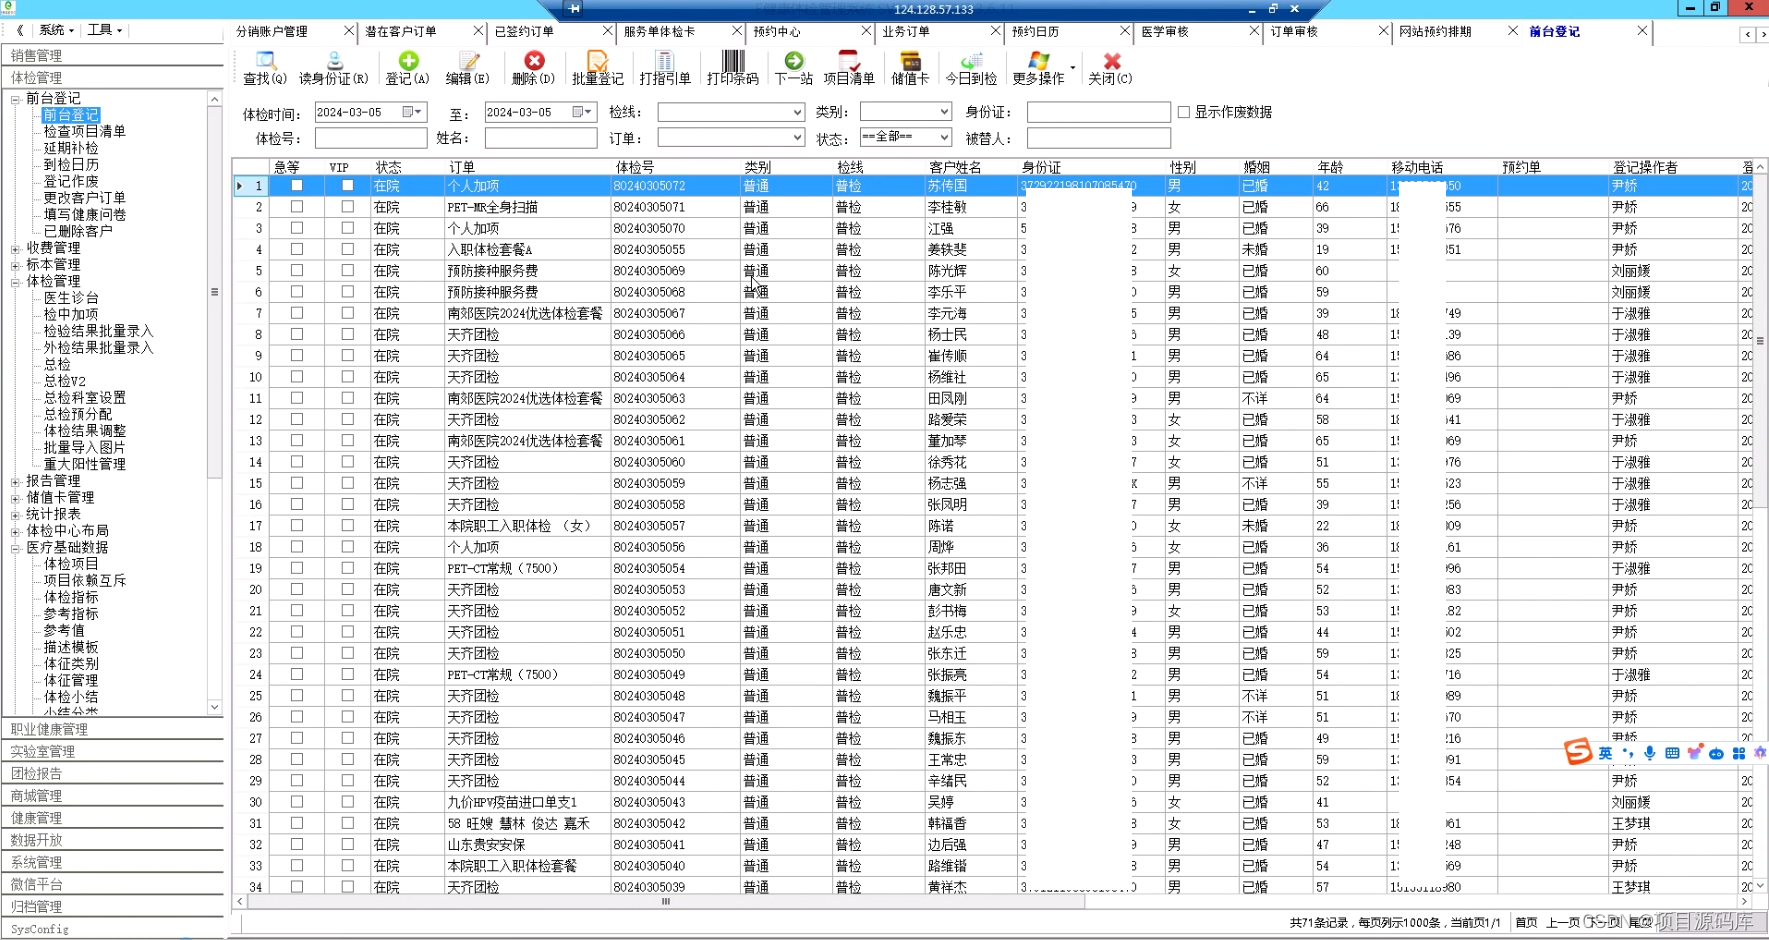Open the 销售管理 sidebar section
Screen dimensions: 1769x940
(x=113, y=55)
